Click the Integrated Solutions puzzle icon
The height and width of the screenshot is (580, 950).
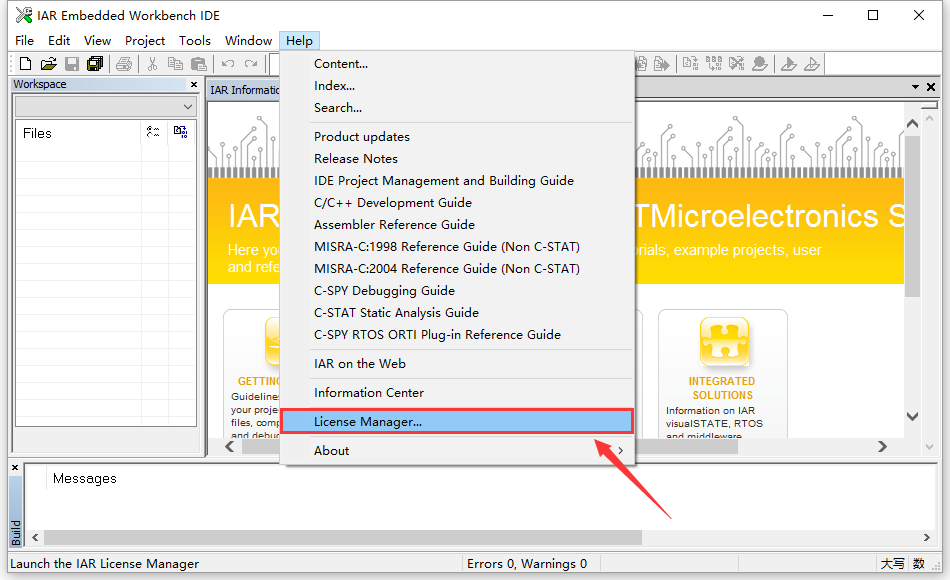coord(724,341)
